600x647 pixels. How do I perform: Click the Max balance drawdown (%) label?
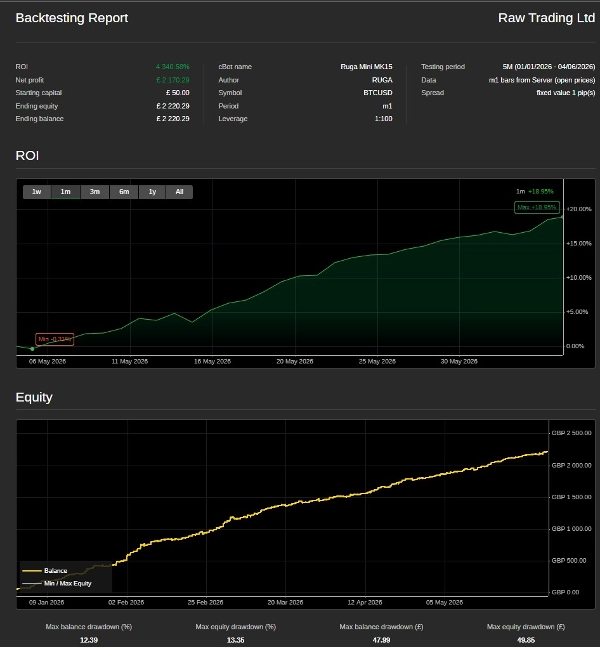pyautogui.click(x=89, y=627)
